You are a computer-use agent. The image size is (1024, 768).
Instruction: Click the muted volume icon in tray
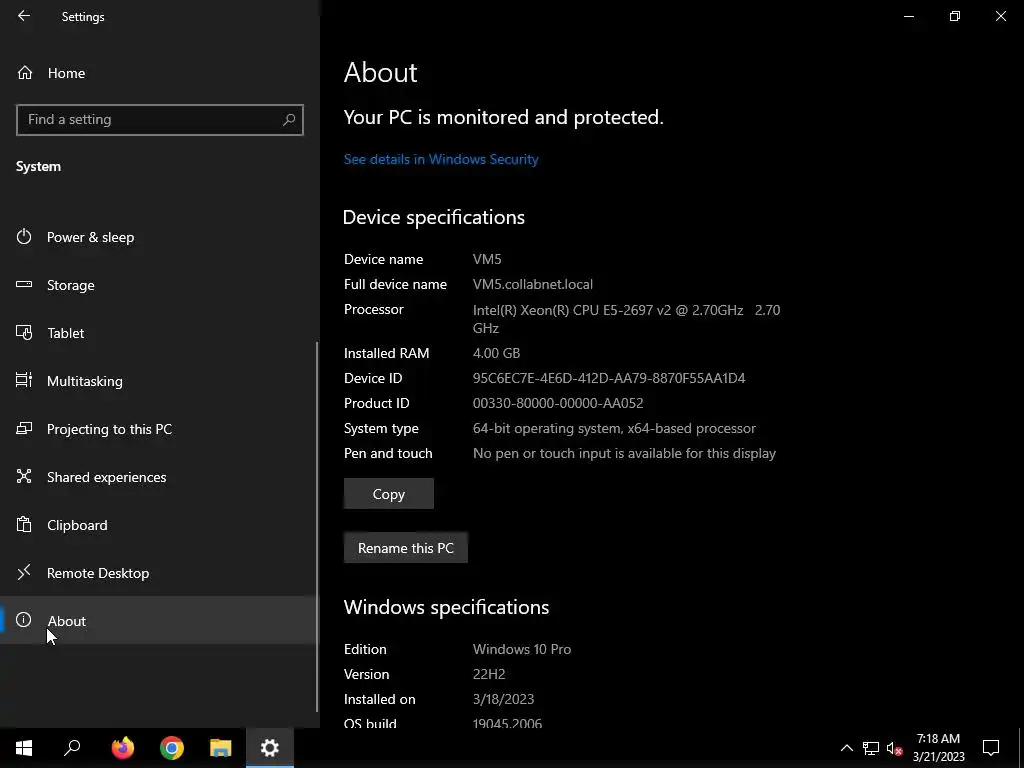(894, 748)
